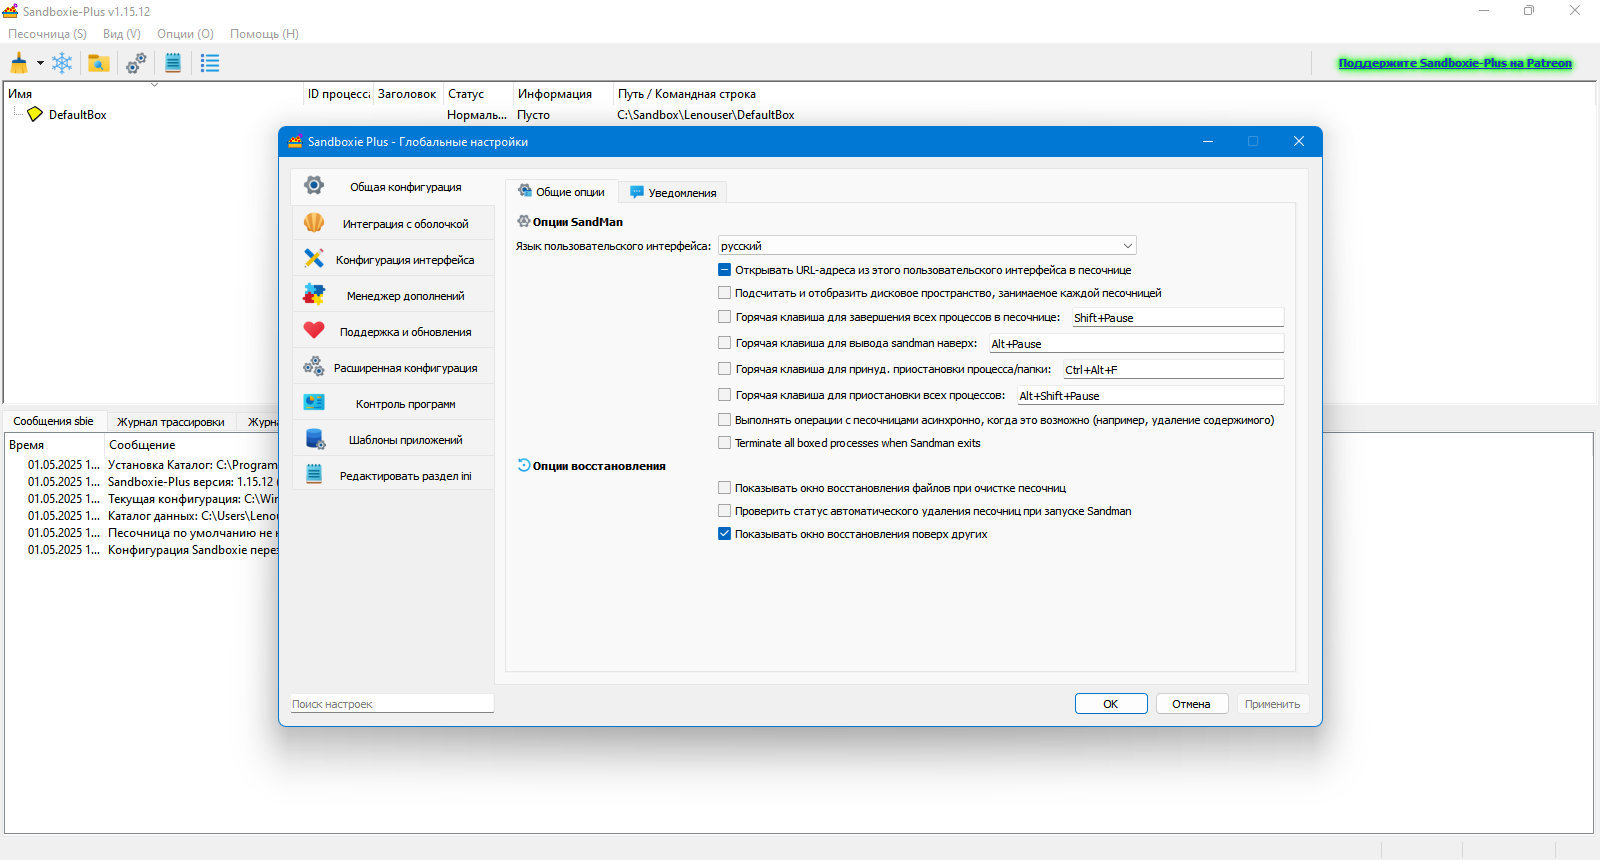Click the database icon beside Шаблоны приложений
This screenshot has width=1600, height=860.
(314, 438)
